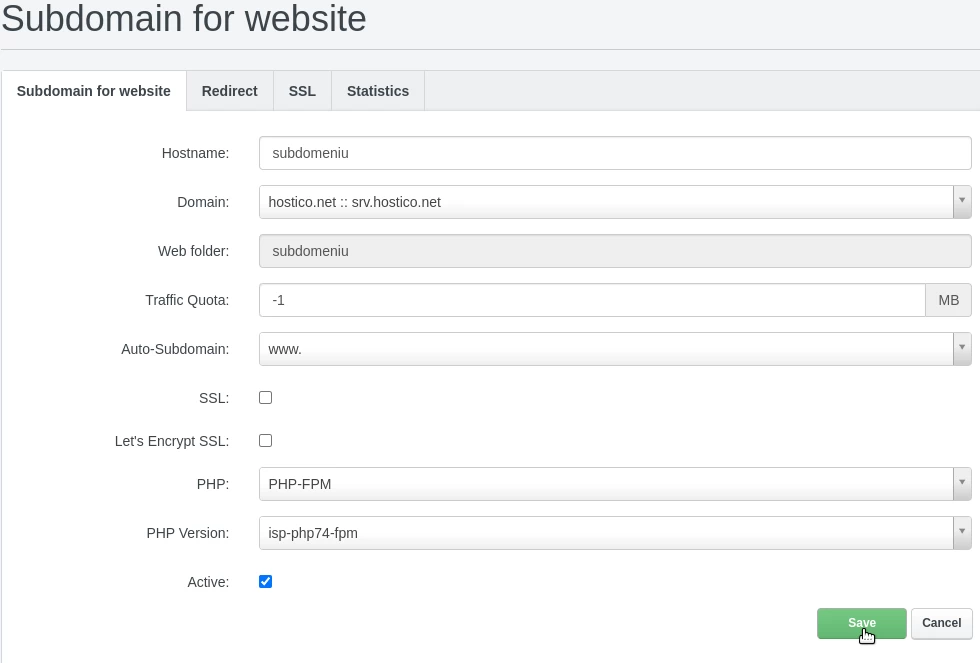The width and height of the screenshot is (980, 663).
Task: Click the Auto-Subdomain dropdown arrow
Action: coord(961,349)
